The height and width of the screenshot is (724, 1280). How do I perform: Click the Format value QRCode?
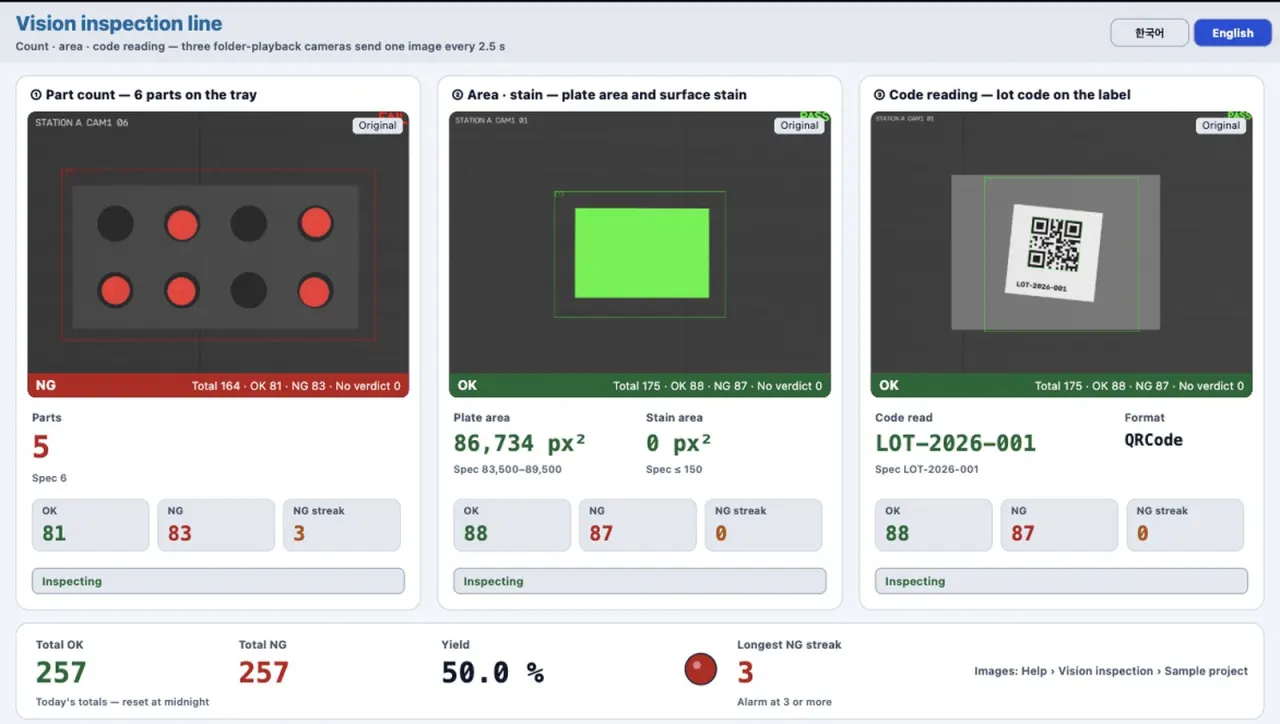(x=1154, y=440)
